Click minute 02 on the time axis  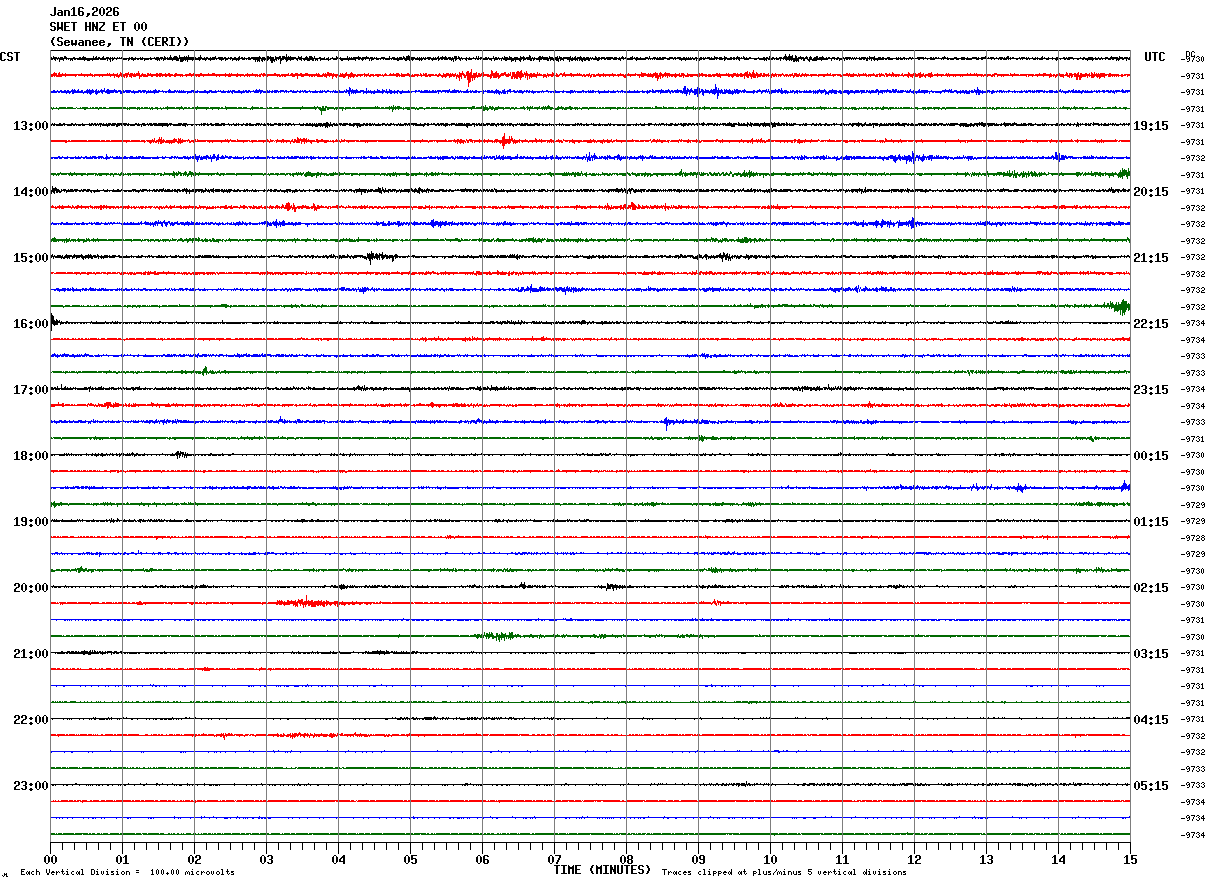coord(194,859)
